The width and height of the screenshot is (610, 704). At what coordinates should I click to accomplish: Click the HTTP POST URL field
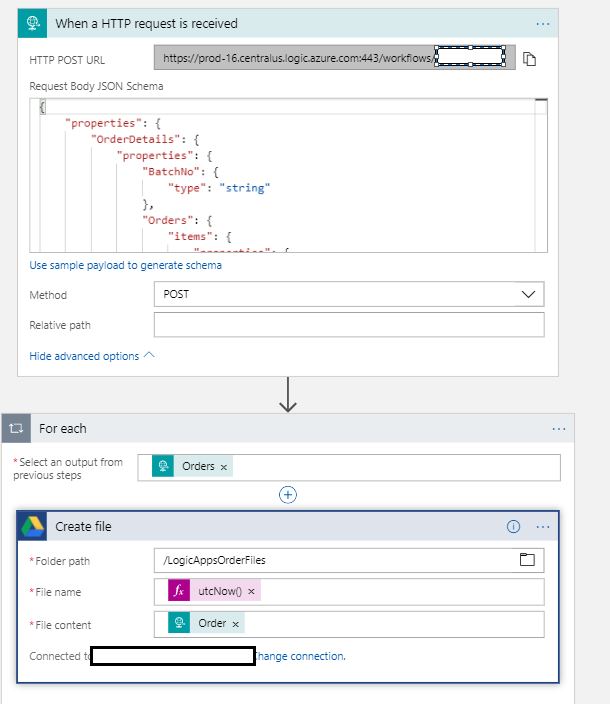pos(334,57)
